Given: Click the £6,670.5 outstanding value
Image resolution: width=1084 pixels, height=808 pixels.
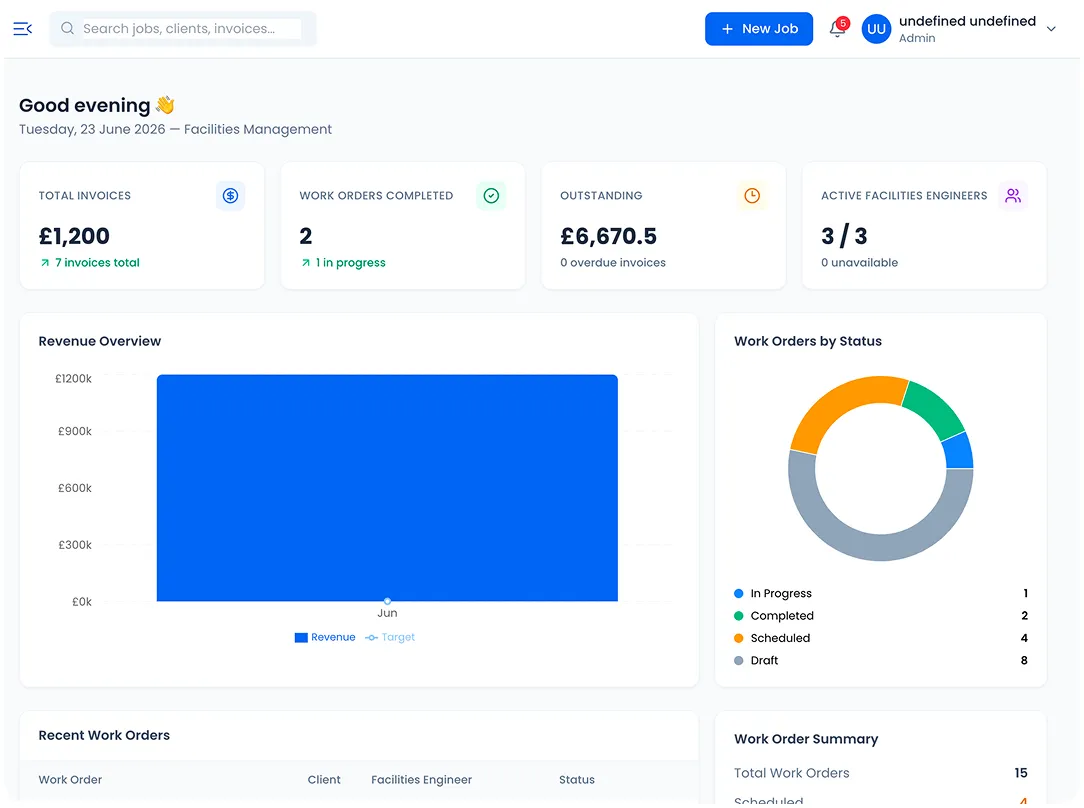Looking at the screenshot, I should click(x=608, y=236).
